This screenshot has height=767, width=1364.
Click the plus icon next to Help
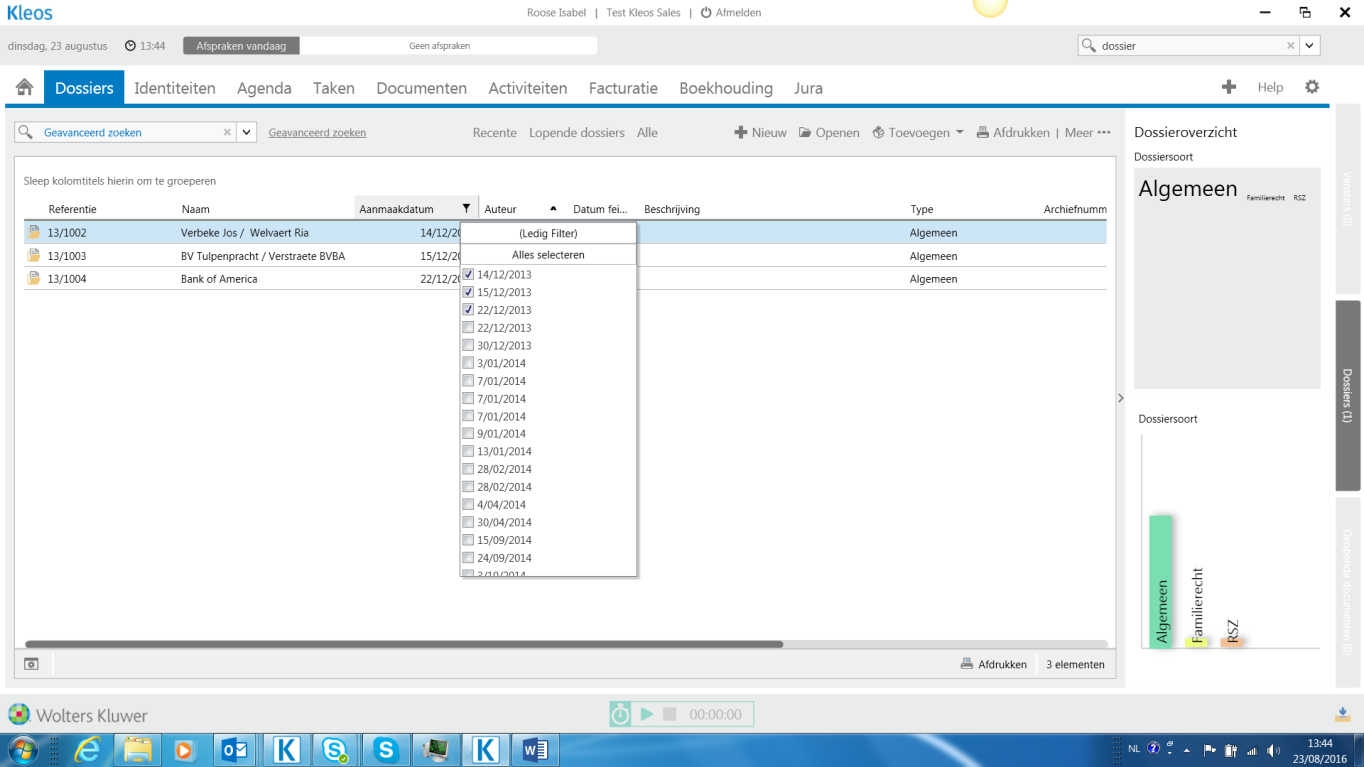click(x=1229, y=87)
